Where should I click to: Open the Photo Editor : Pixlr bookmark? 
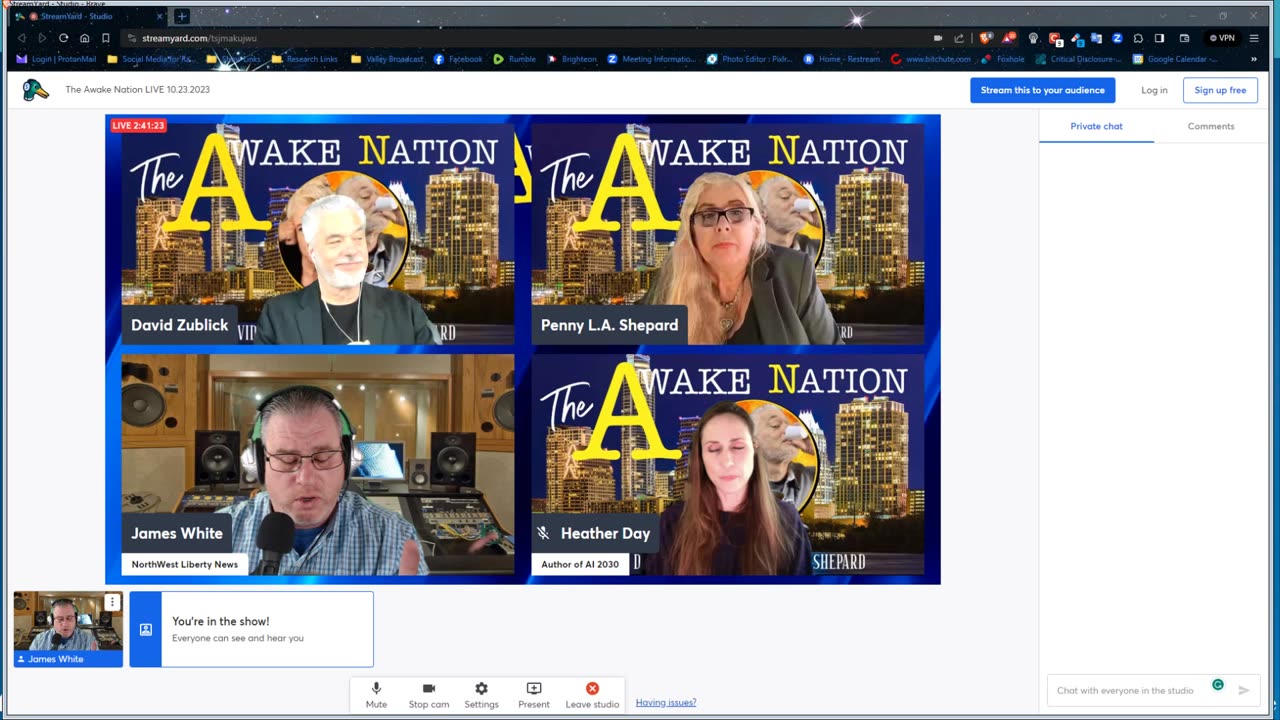[749, 59]
